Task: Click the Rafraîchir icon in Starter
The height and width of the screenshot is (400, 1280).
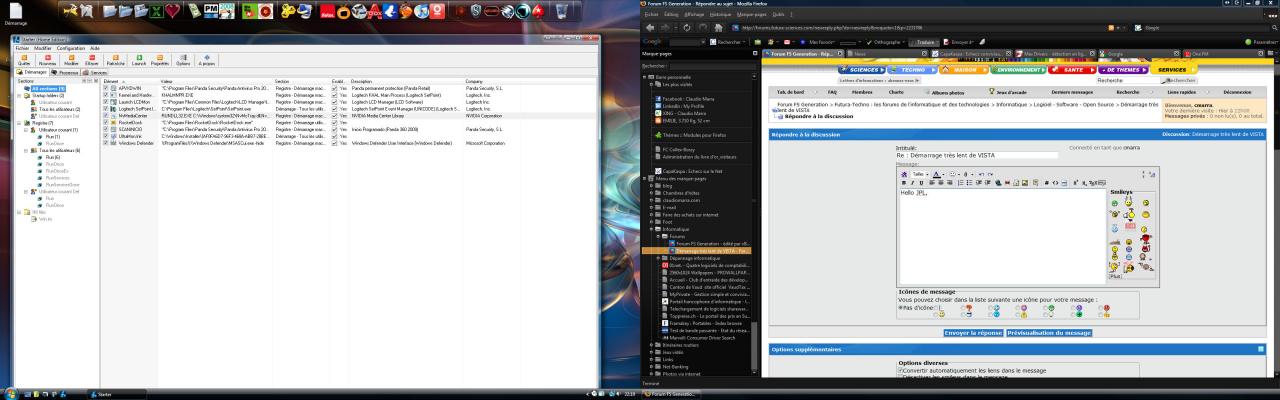Action: pyautogui.click(x=116, y=58)
